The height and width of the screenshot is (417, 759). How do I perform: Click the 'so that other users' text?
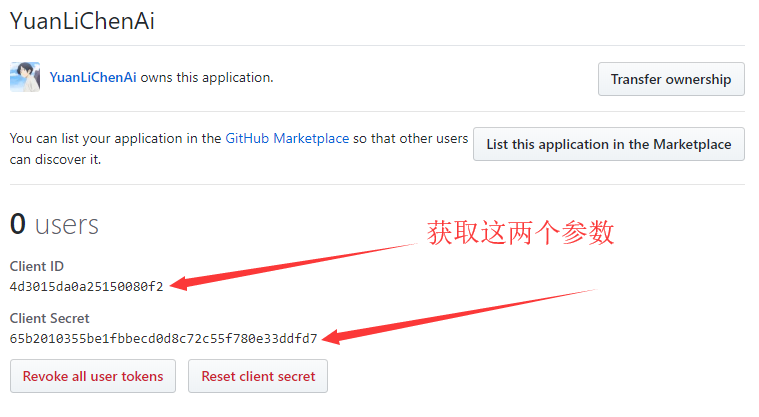tap(411, 138)
